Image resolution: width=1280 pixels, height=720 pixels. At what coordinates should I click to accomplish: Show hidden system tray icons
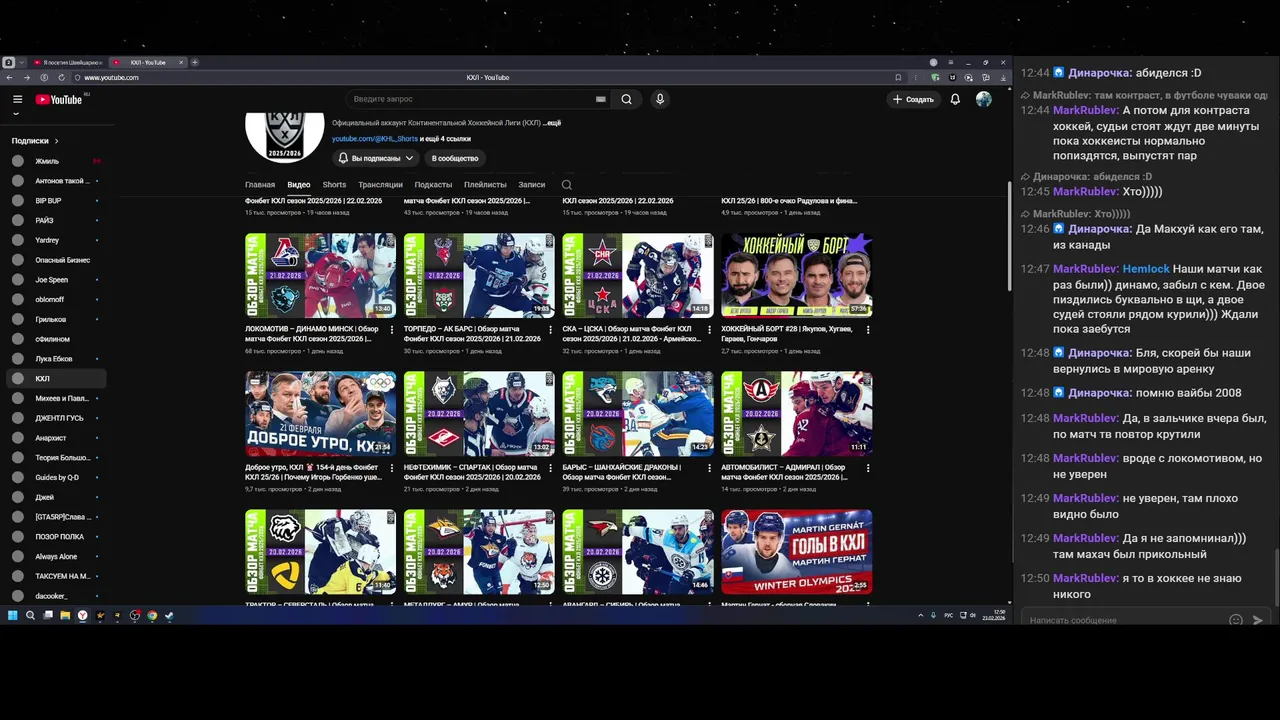click(x=920, y=616)
